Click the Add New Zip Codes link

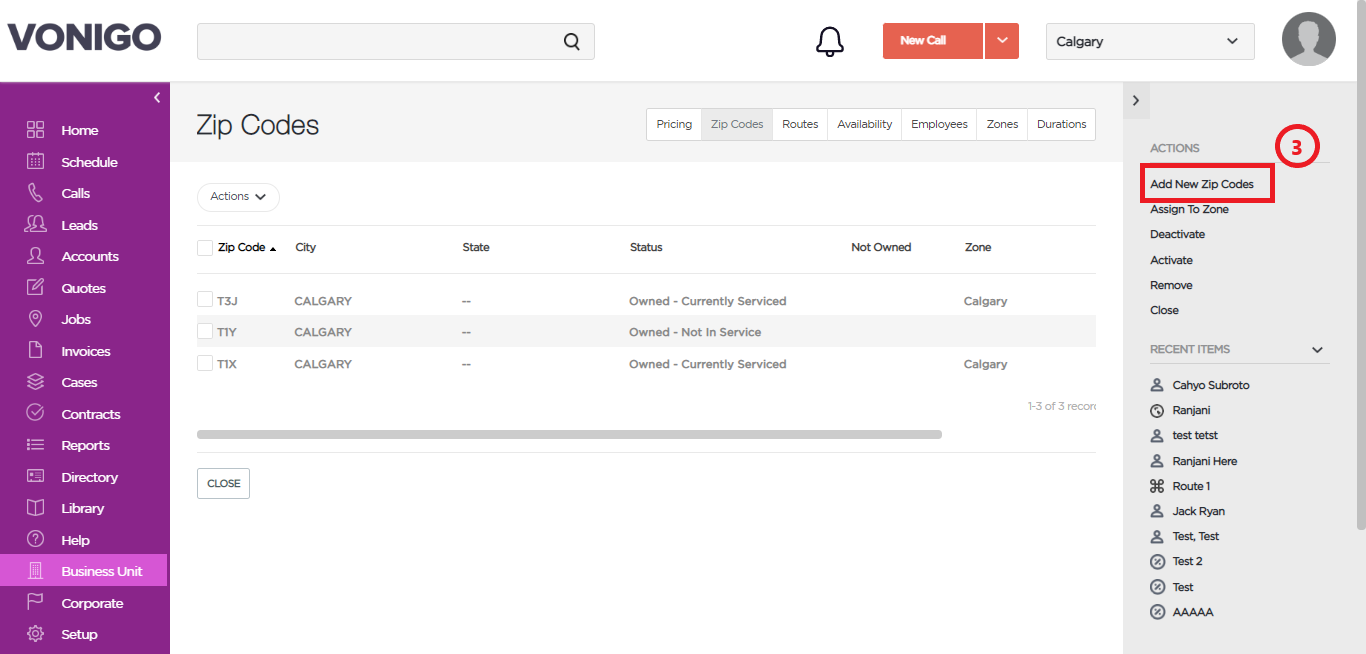pyautogui.click(x=1202, y=184)
